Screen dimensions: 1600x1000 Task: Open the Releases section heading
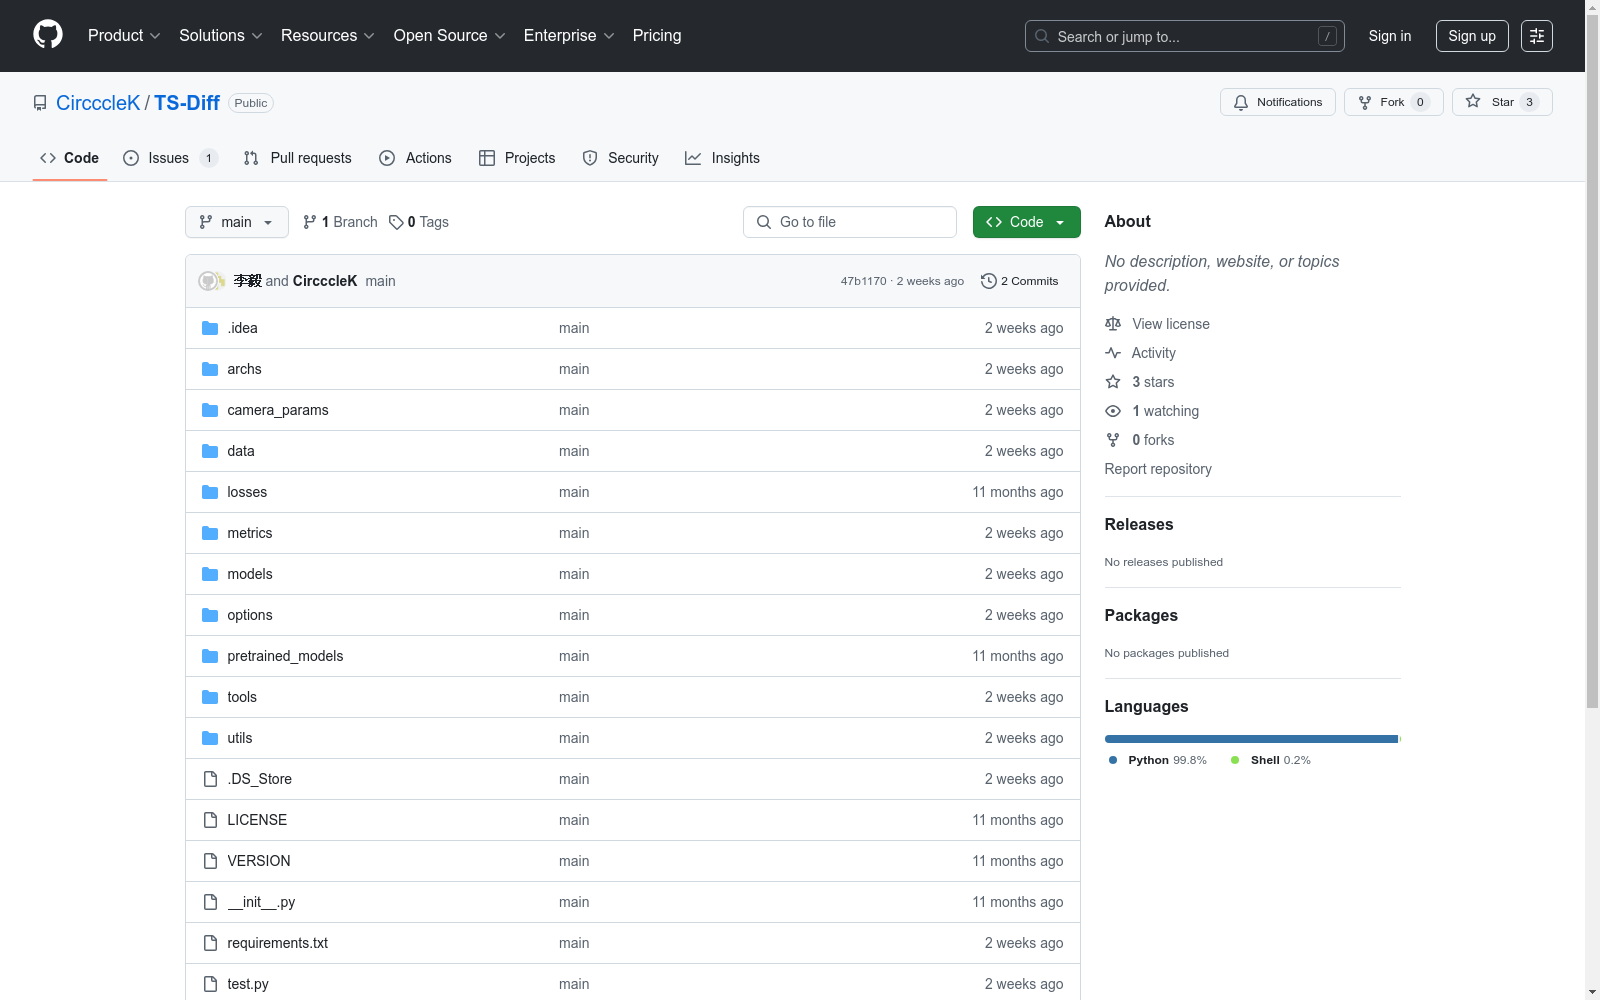tap(1139, 525)
